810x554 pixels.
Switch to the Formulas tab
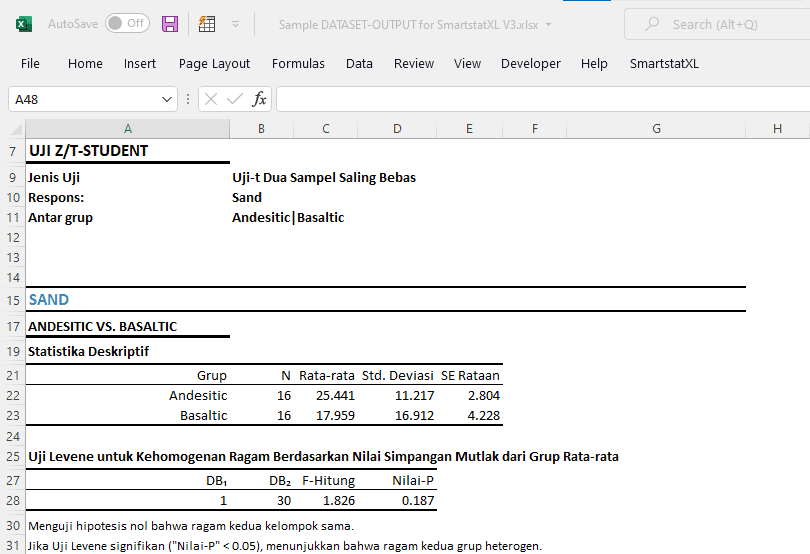click(298, 63)
